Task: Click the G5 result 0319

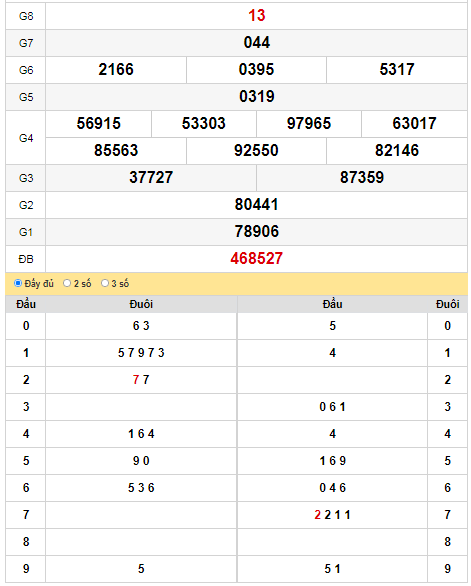Action: (x=256, y=96)
